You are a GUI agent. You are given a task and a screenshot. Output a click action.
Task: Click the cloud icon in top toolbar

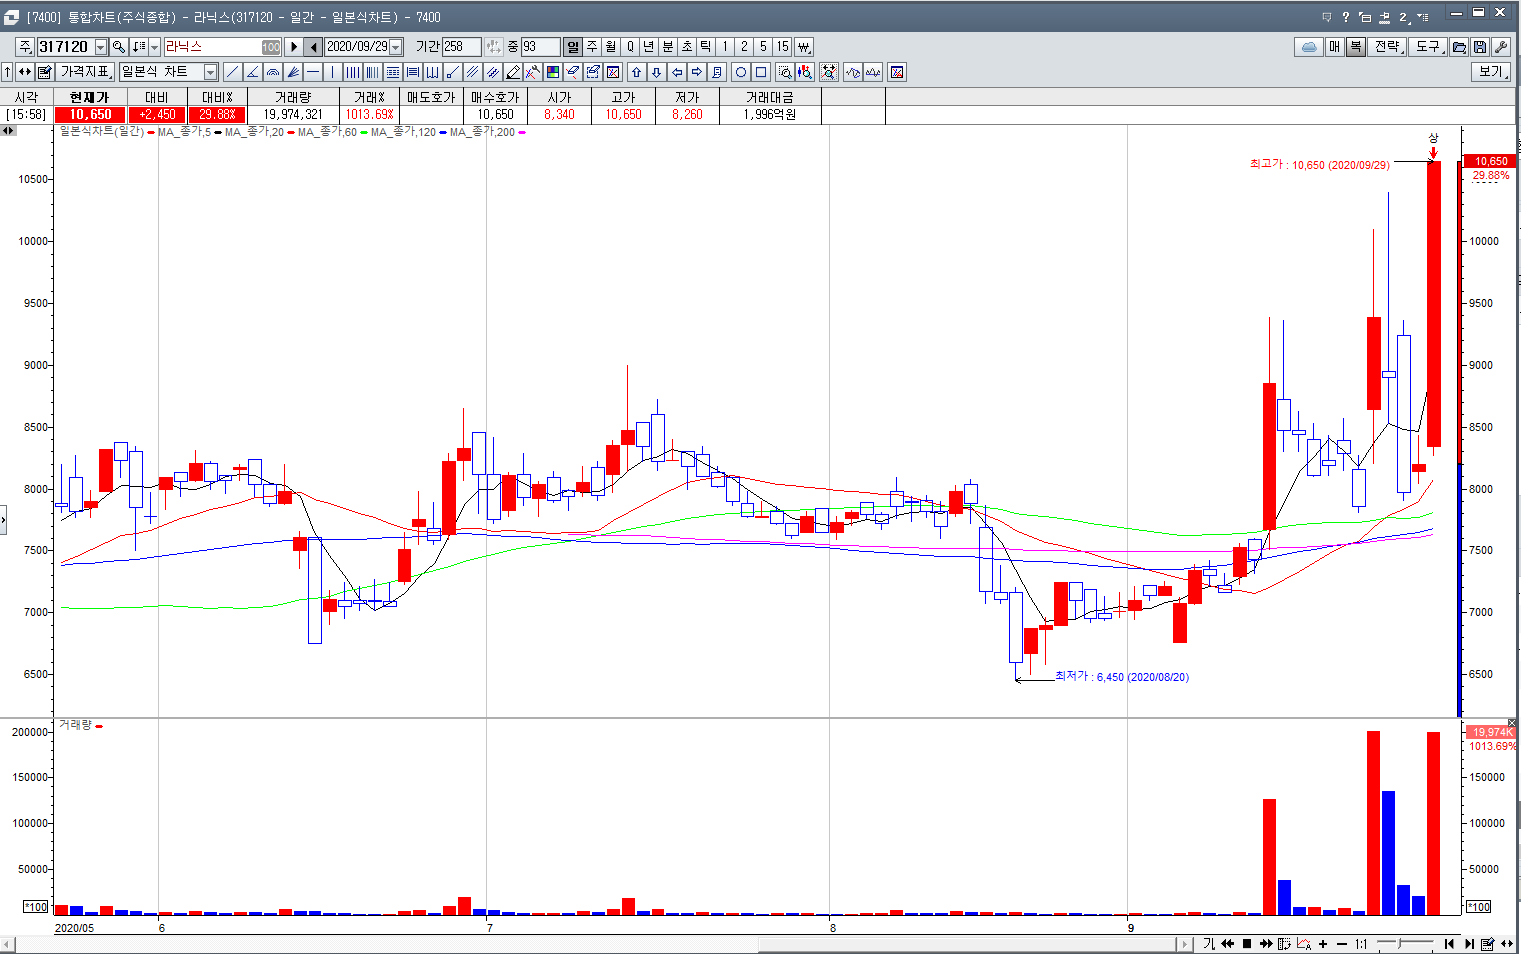pos(1309,47)
